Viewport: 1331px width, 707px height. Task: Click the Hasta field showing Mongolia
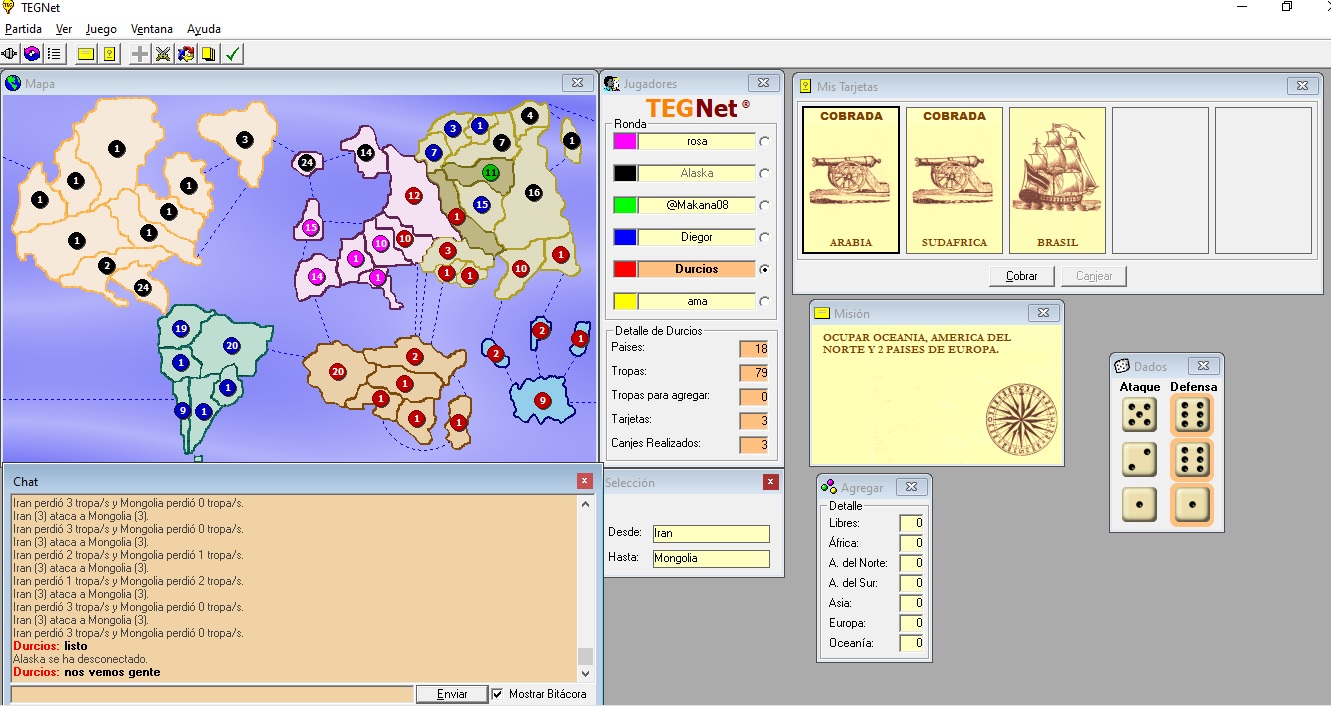point(711,559)
